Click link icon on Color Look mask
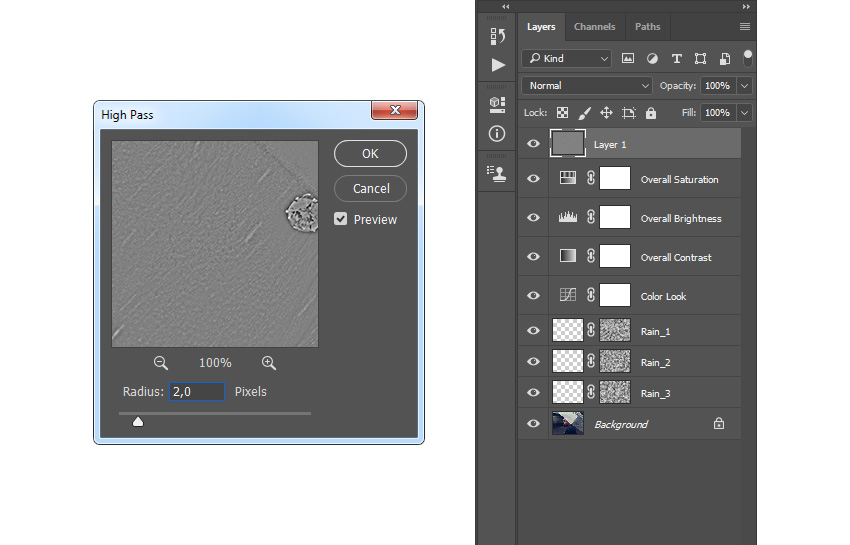 point(591,295)
